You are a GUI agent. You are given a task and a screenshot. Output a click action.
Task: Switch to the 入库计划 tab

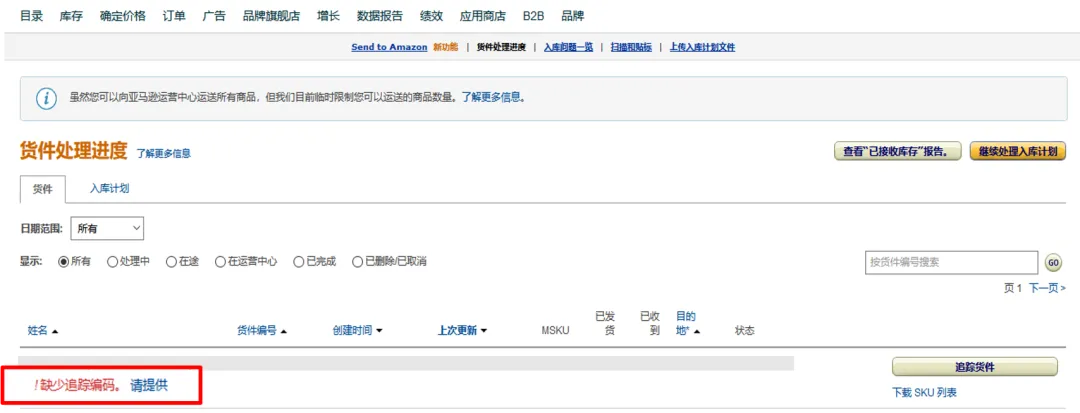(x=110, y=189)
